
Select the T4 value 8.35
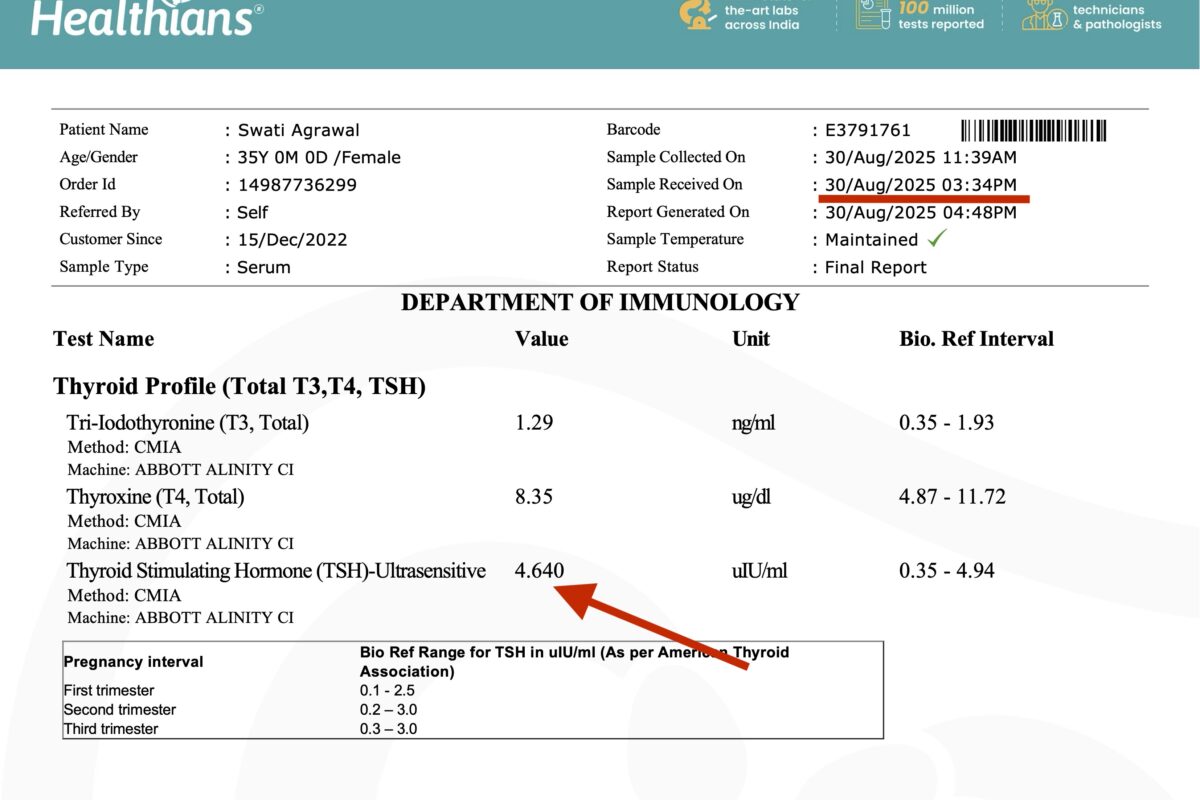[x=534, y=497]
